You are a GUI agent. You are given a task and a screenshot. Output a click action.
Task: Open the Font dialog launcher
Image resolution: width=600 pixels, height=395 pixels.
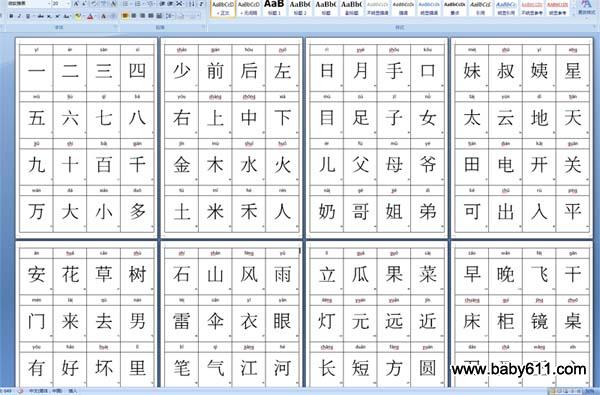pos(115,28)
